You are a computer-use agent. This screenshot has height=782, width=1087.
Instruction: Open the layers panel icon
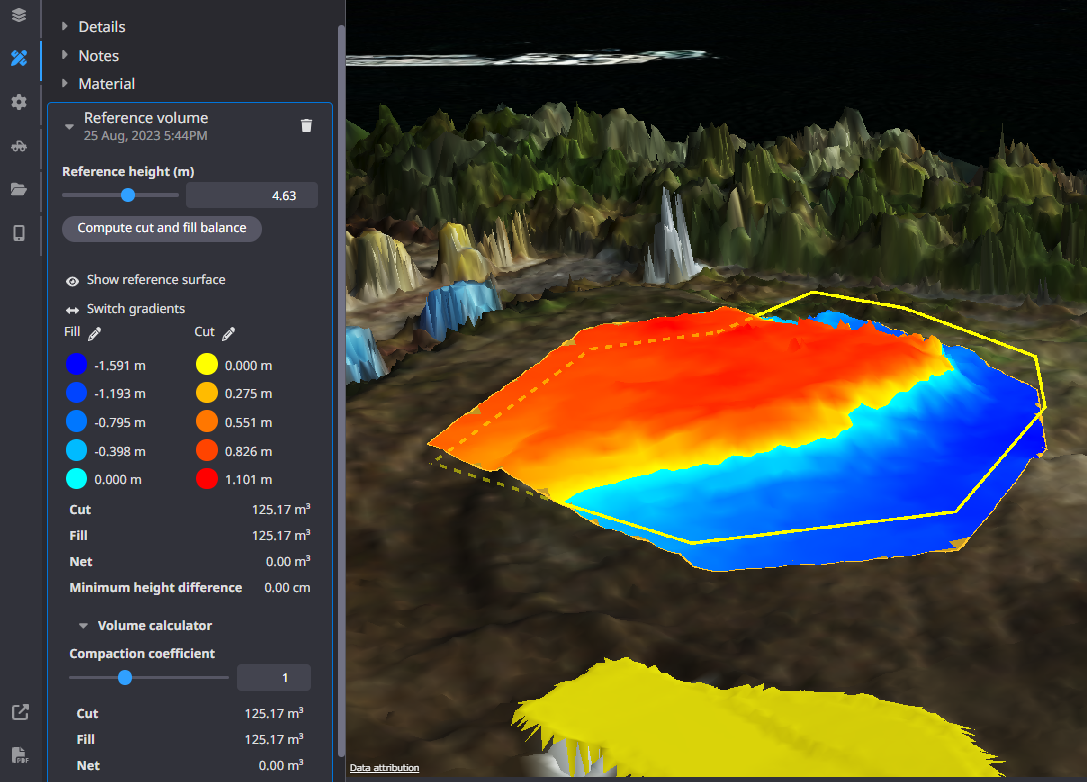pyautogui.click(x=19, y=15)
